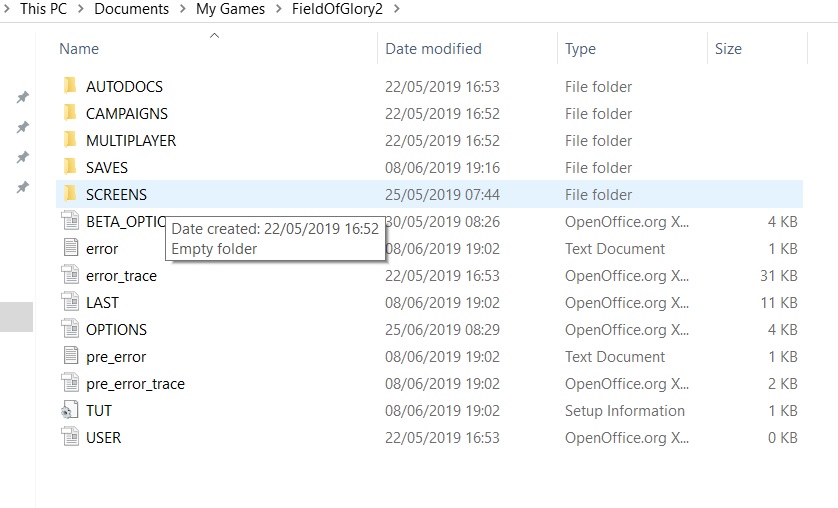The image size is (838, 508).
Task: Sort by Date modified column header
Action: pyautogui.click(x=433, y=49)
